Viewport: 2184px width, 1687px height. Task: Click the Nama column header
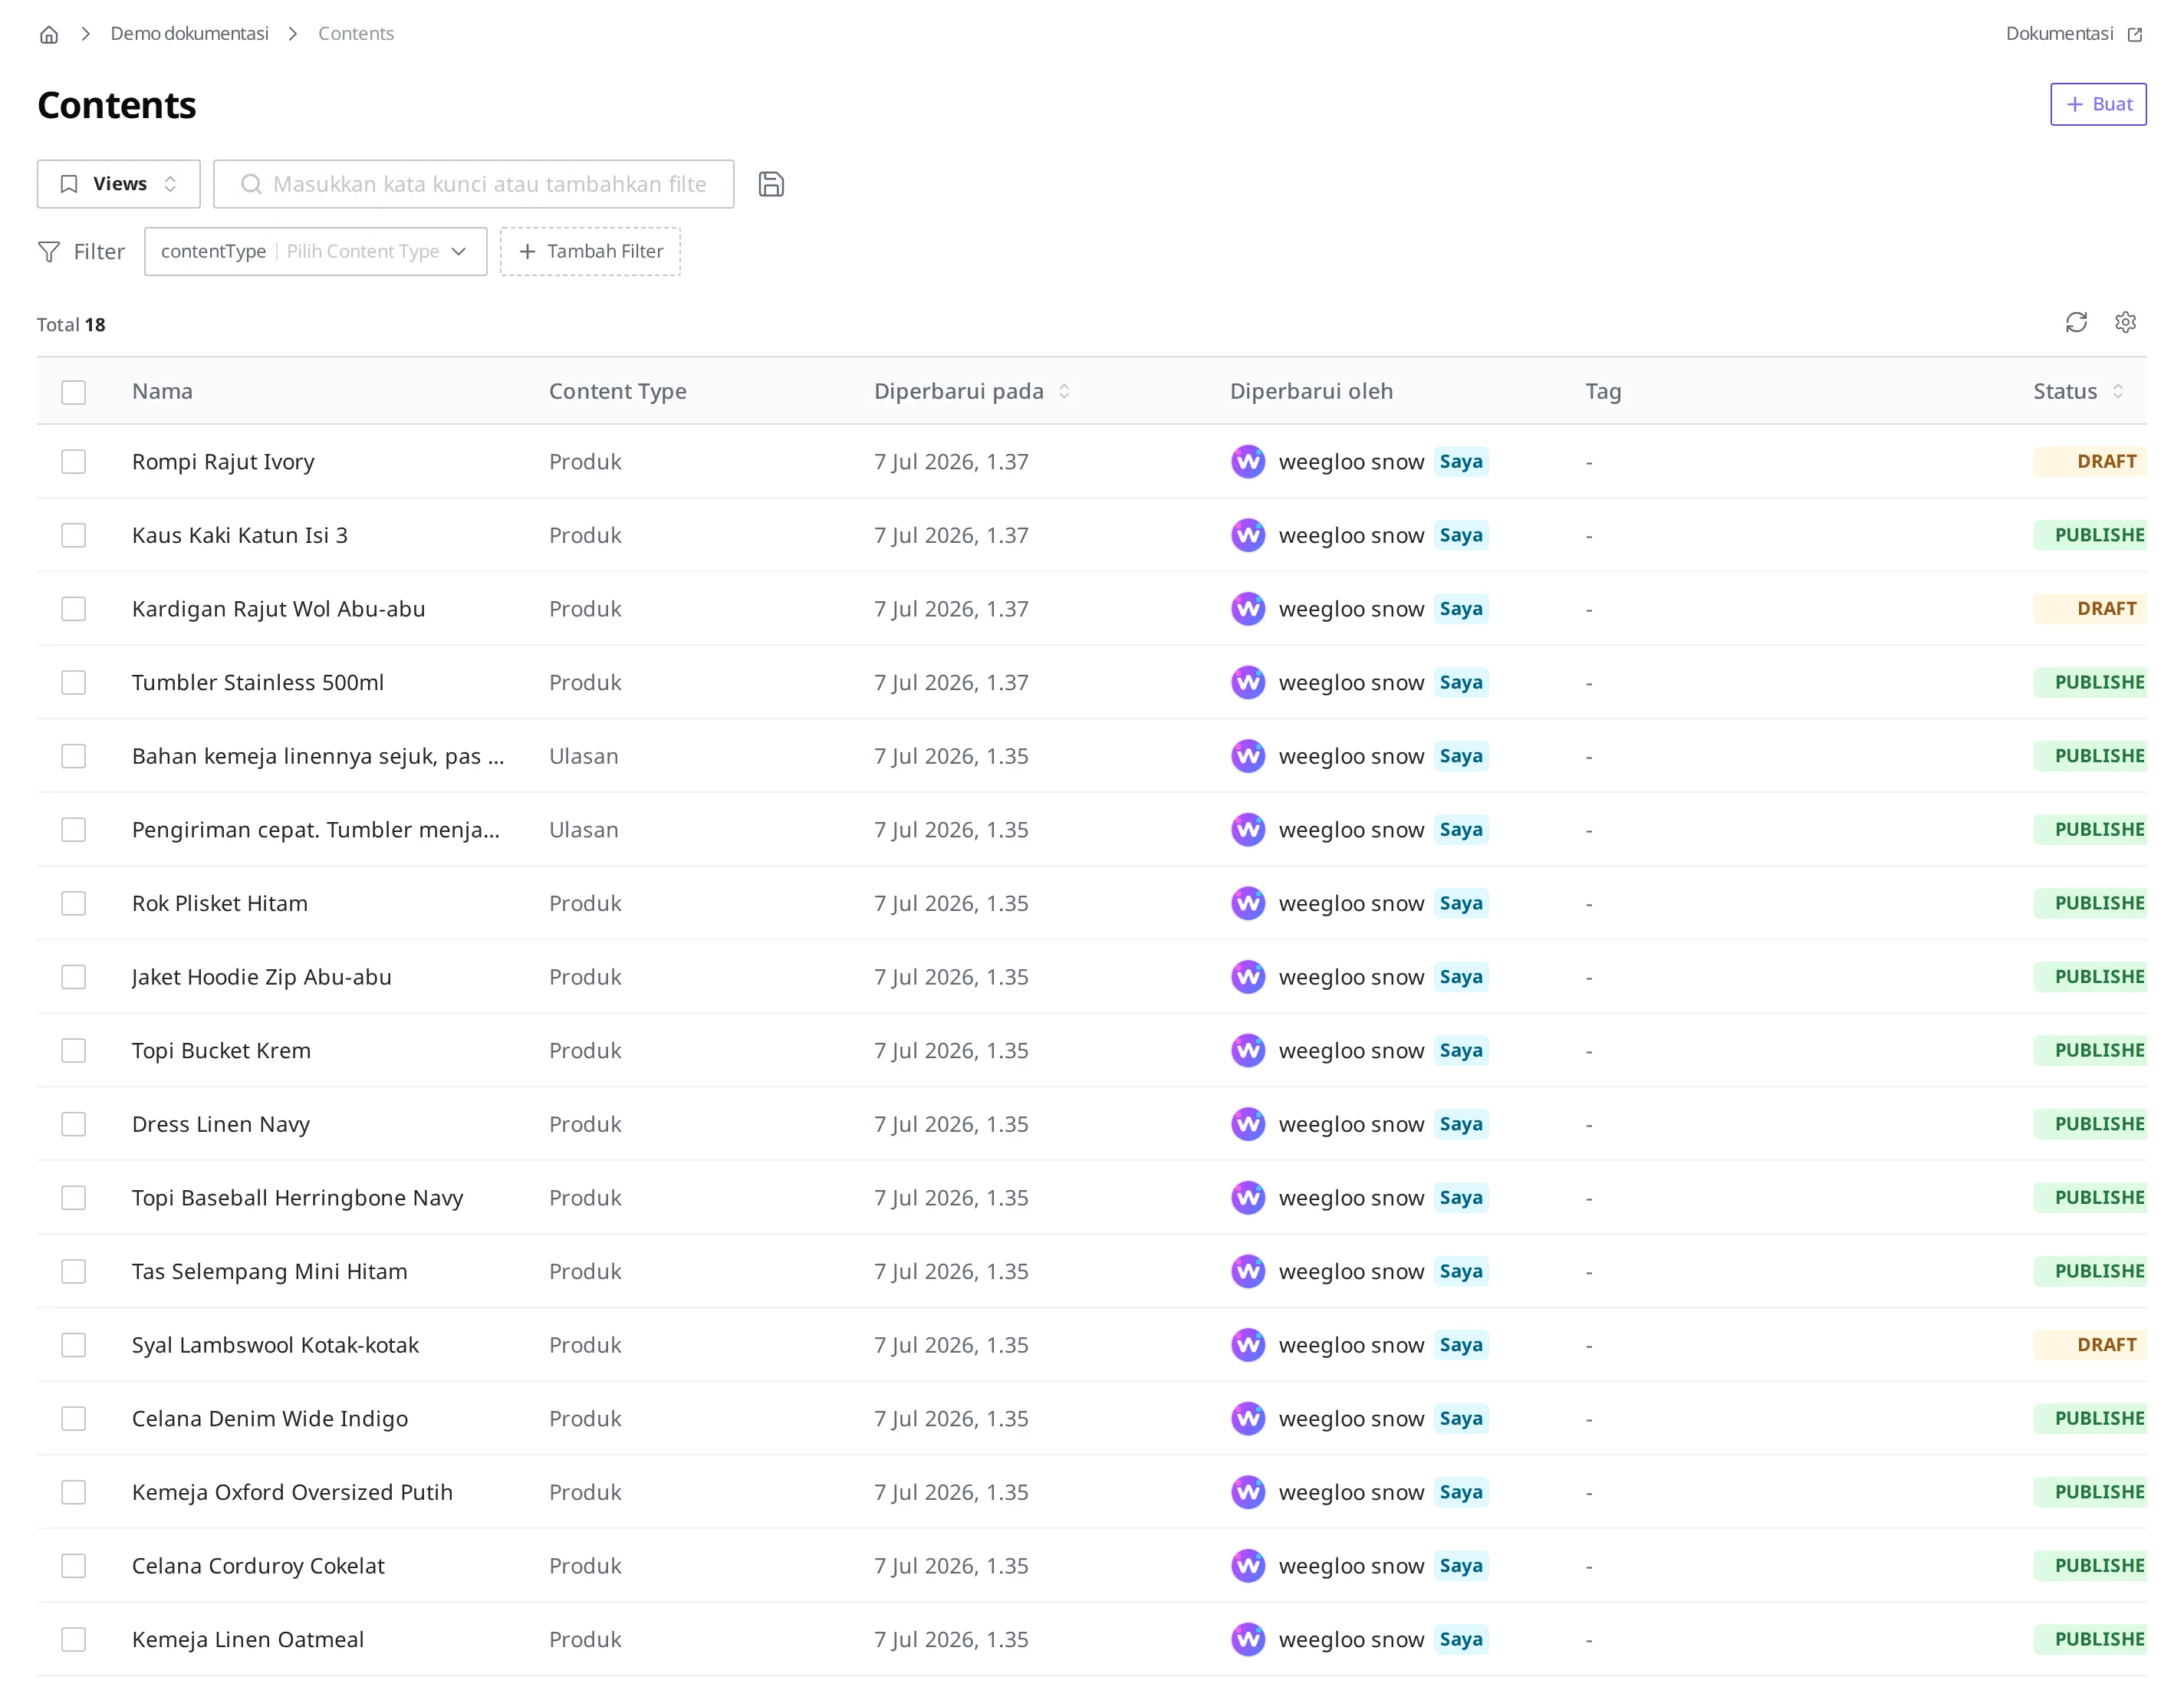click(x=162, y=392)
